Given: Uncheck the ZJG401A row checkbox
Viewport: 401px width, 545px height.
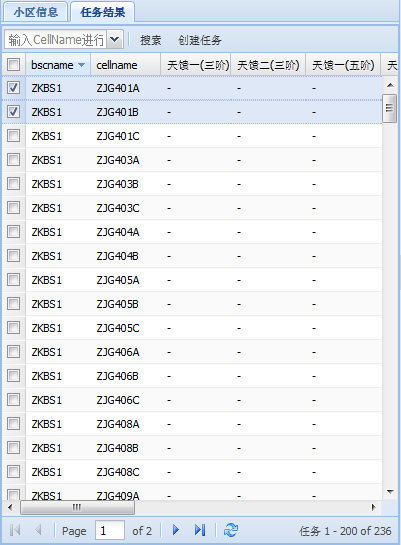Looking at the screenshot, I should coord(14,88).
